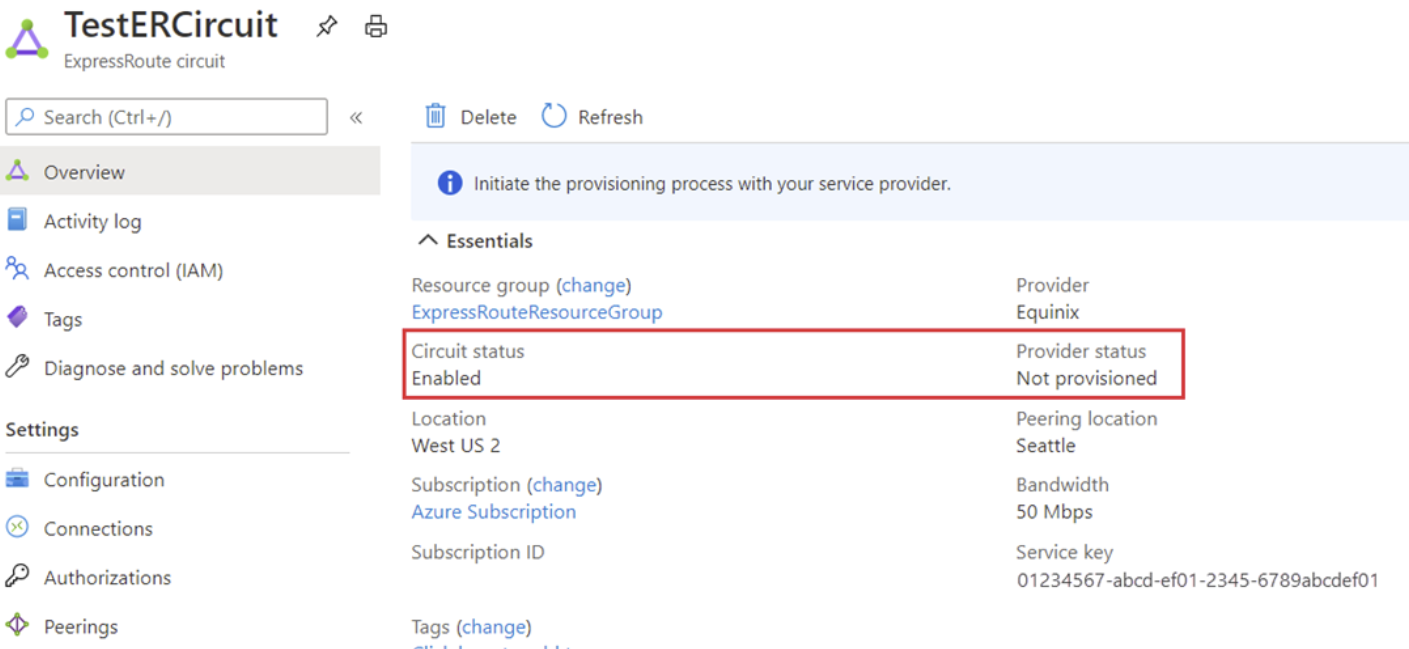
Task: Click change next to Tags
Action: click(x=494, y=627)
